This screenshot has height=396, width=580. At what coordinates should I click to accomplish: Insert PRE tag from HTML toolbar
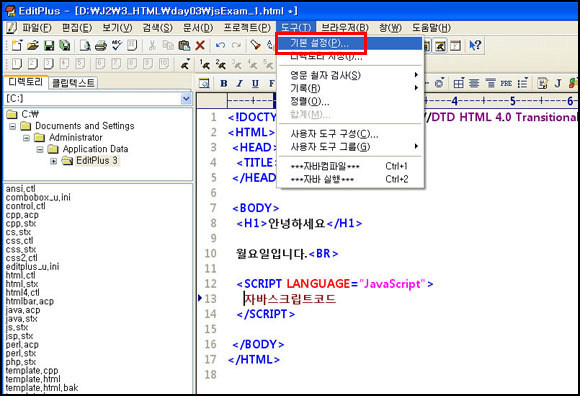(x=506, y=83)
